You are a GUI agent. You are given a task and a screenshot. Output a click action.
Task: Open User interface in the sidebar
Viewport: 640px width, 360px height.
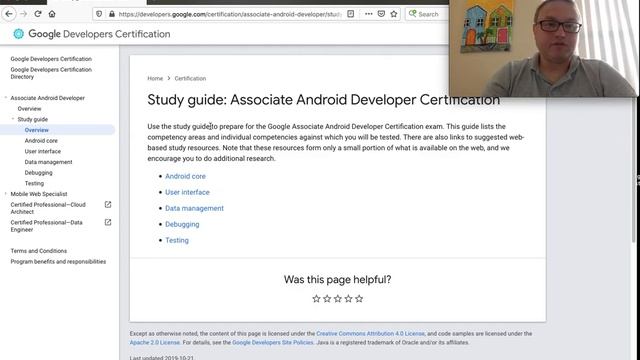coord(43,151)
